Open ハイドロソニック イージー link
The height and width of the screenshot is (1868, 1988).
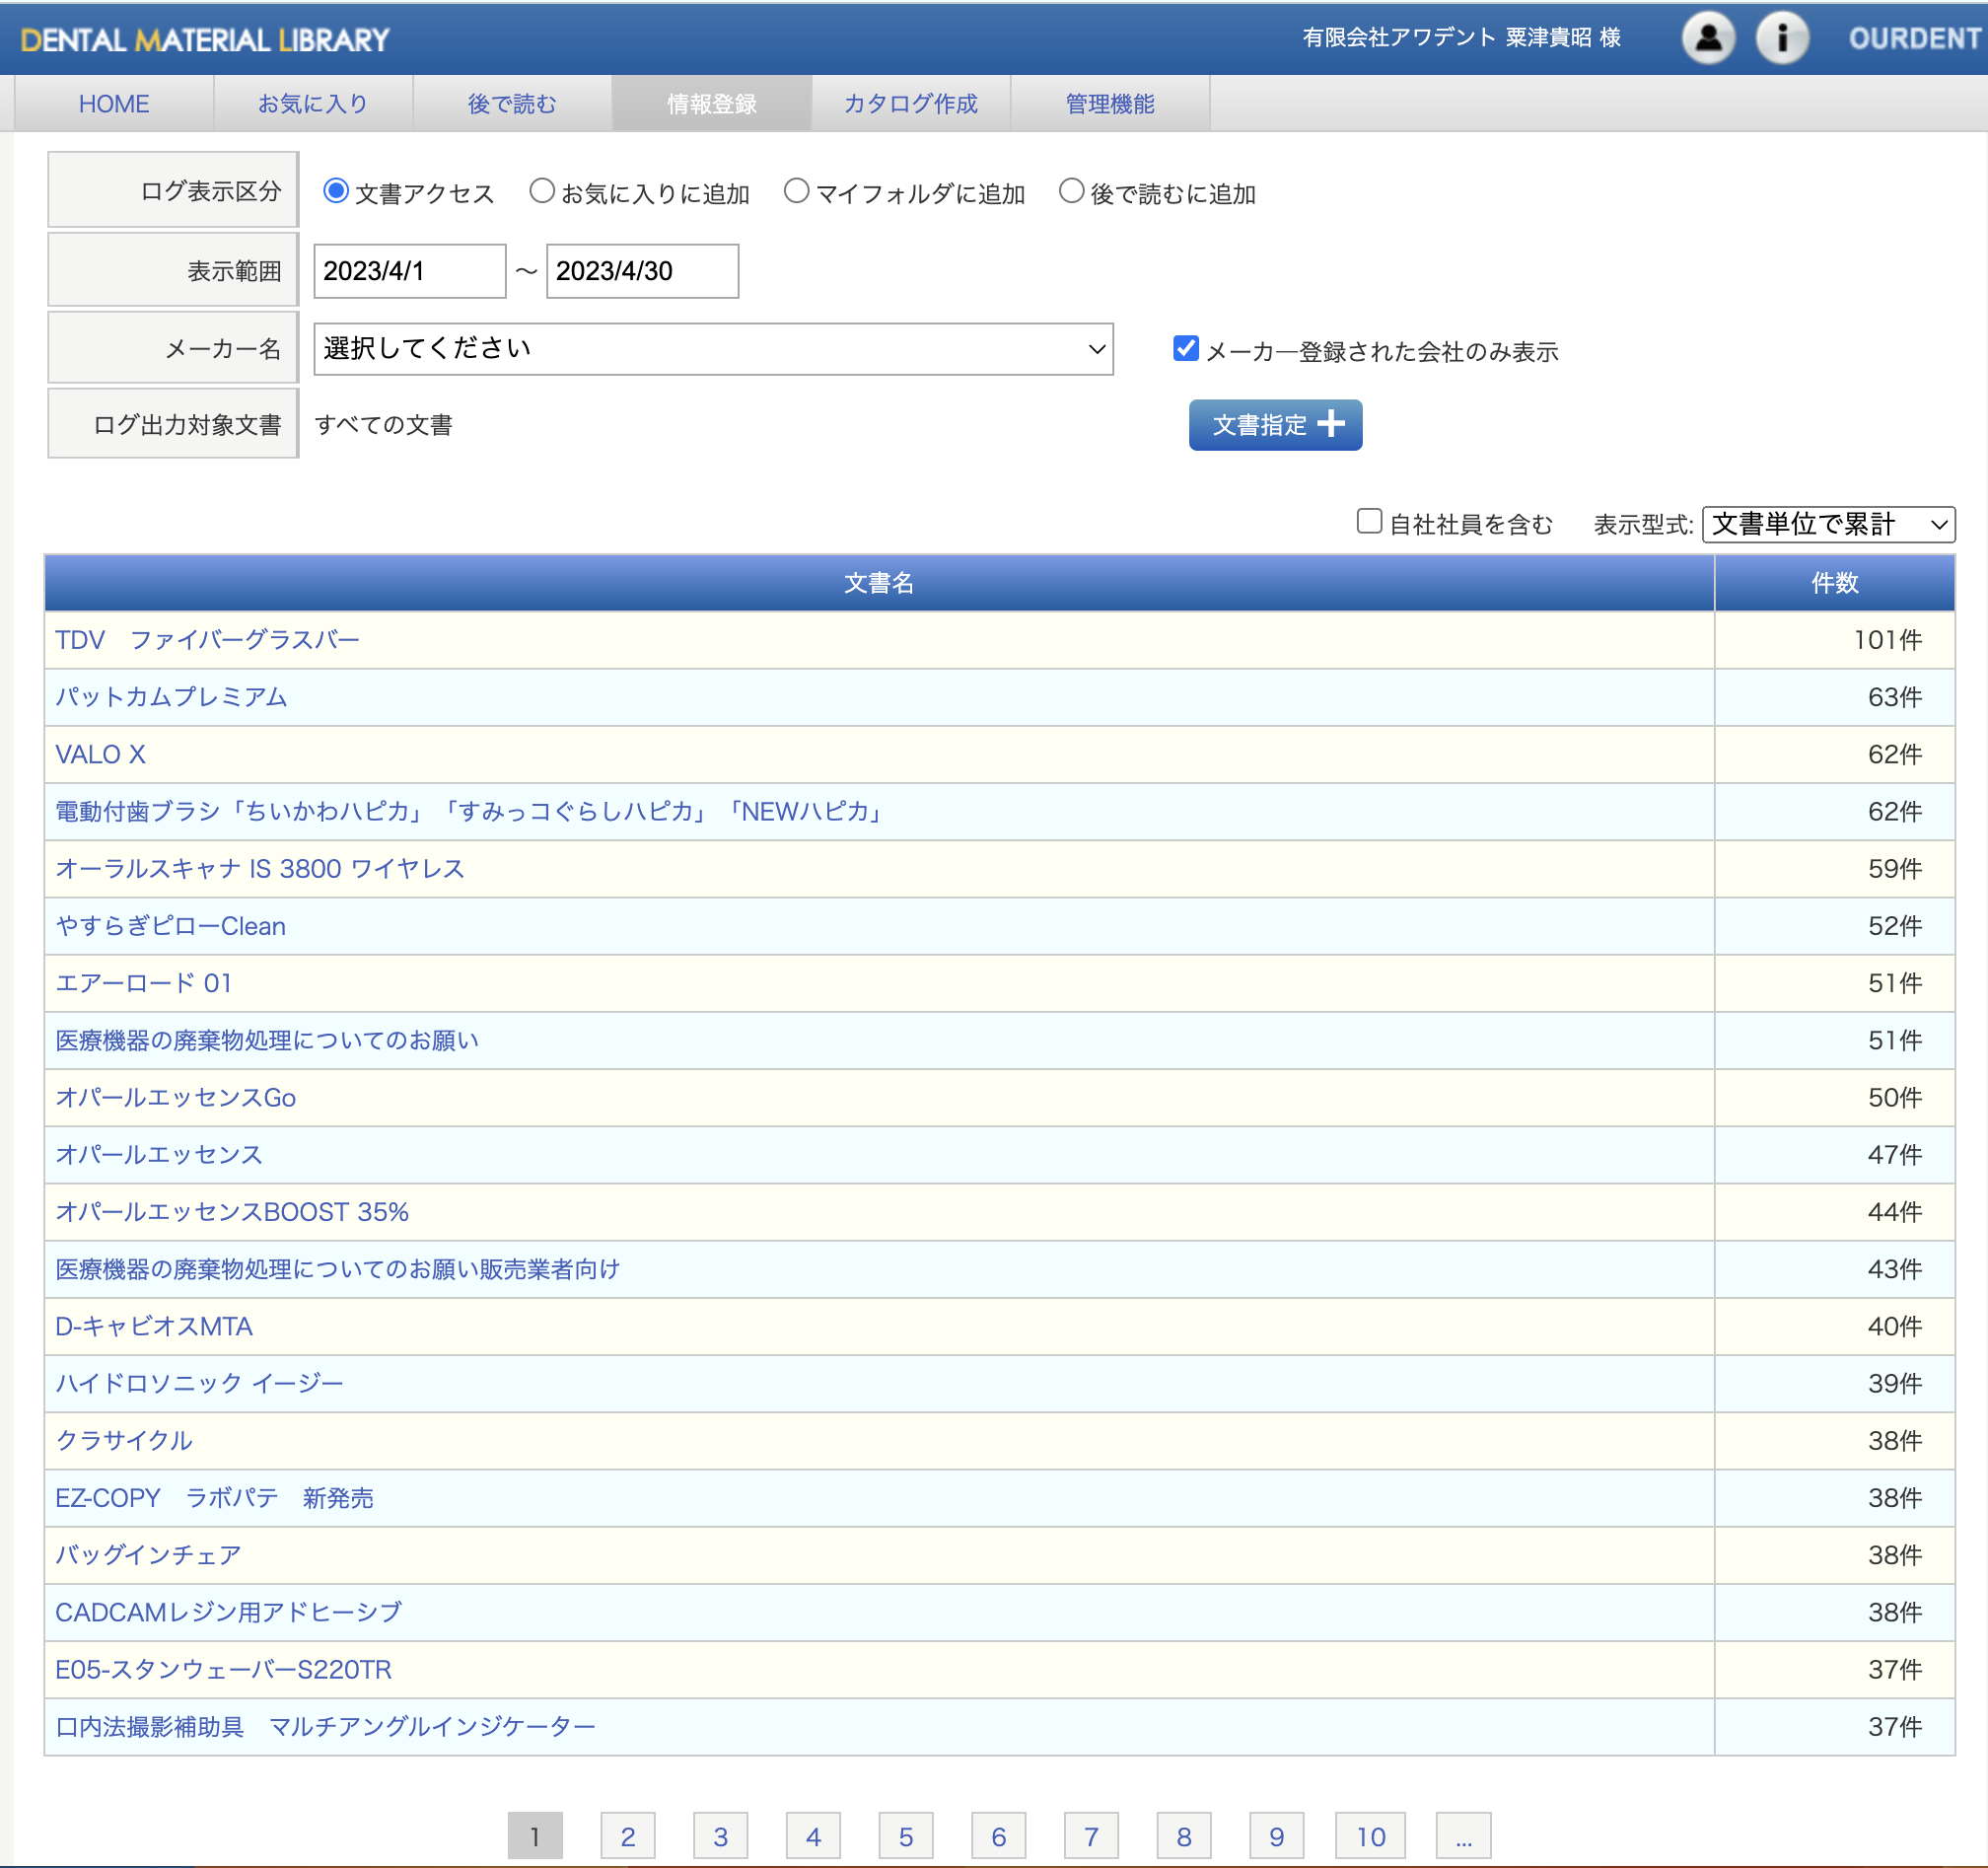point(199,1383)
